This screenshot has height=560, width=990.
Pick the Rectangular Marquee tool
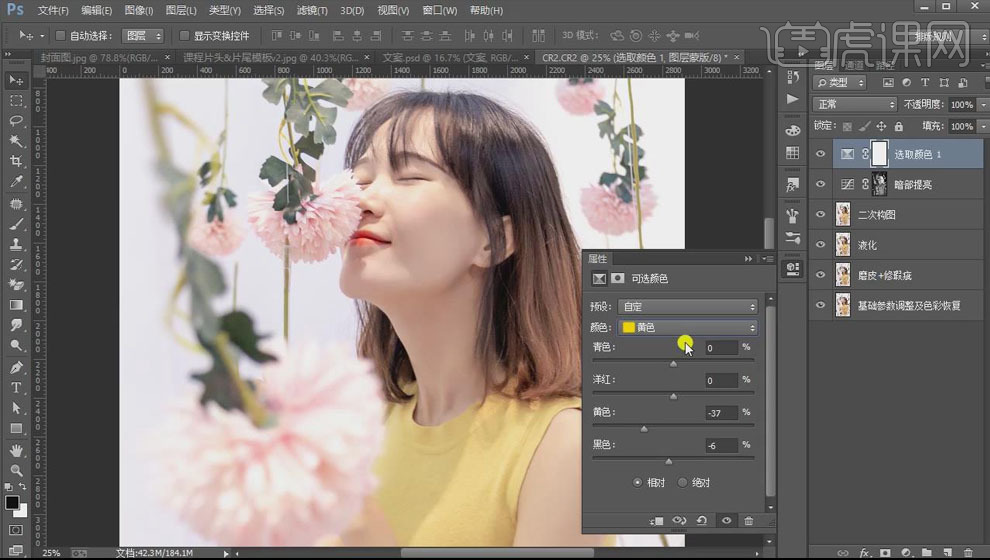[16, 101]
